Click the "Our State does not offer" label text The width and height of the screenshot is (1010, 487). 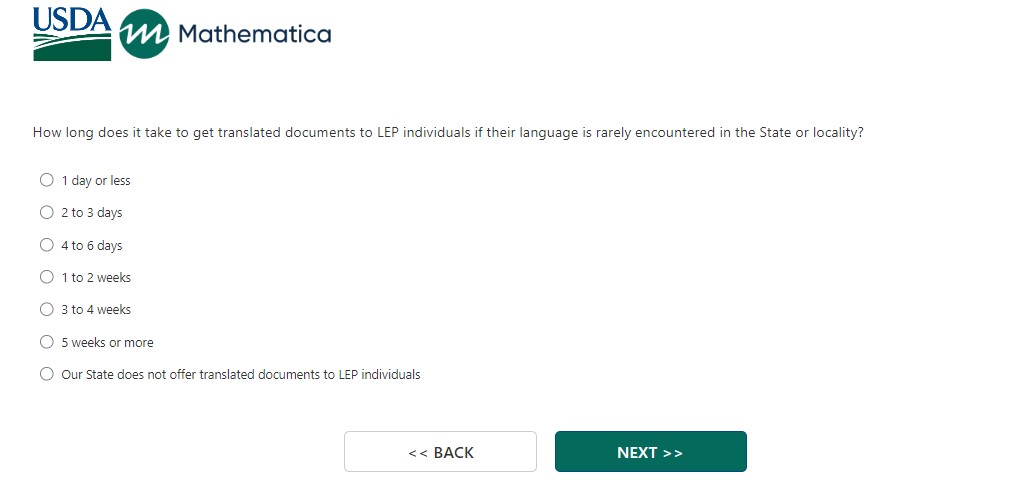click(x=240, y=375)
